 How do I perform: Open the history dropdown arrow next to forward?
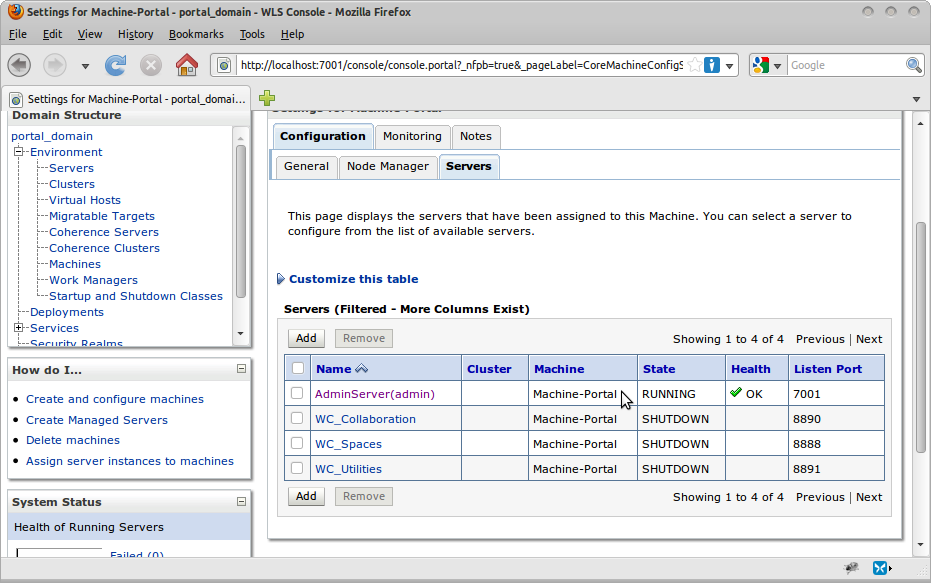pyautogui.click(x=86, y=66)
